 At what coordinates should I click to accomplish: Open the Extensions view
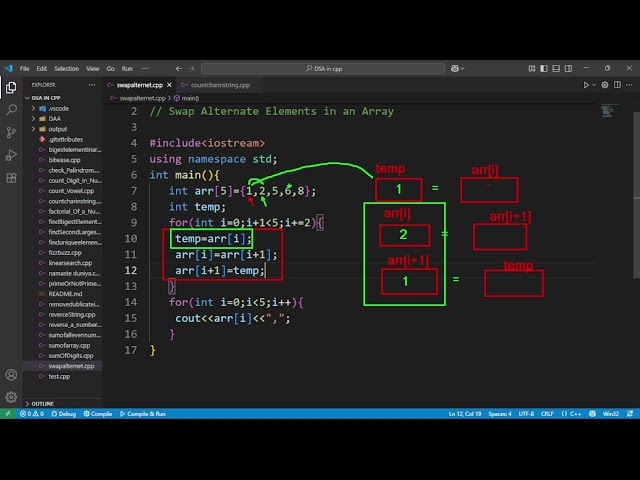click(x=11, y=178)
